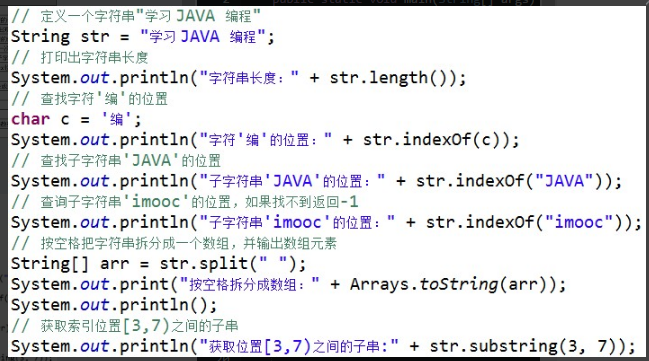Click the println line with str.indexOf("imooc")
The width and height of the screenshot is (649, 361).
coord(327,223)
